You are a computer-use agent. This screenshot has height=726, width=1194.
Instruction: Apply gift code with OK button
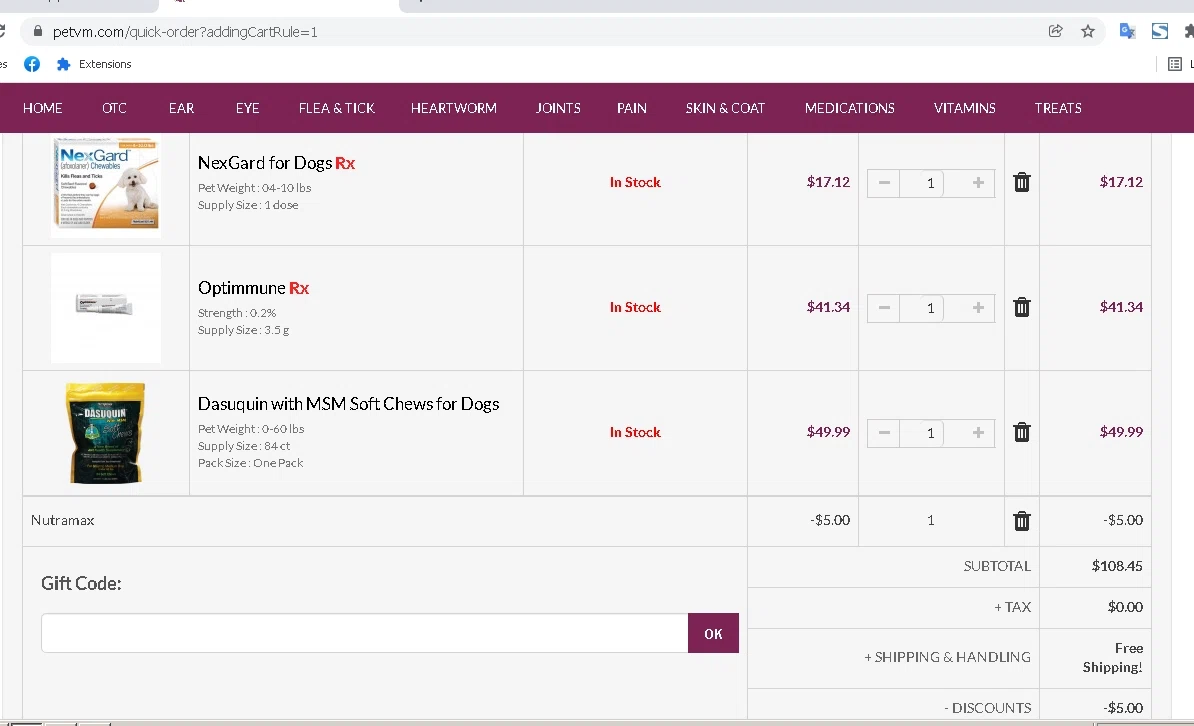pos(714,633)
